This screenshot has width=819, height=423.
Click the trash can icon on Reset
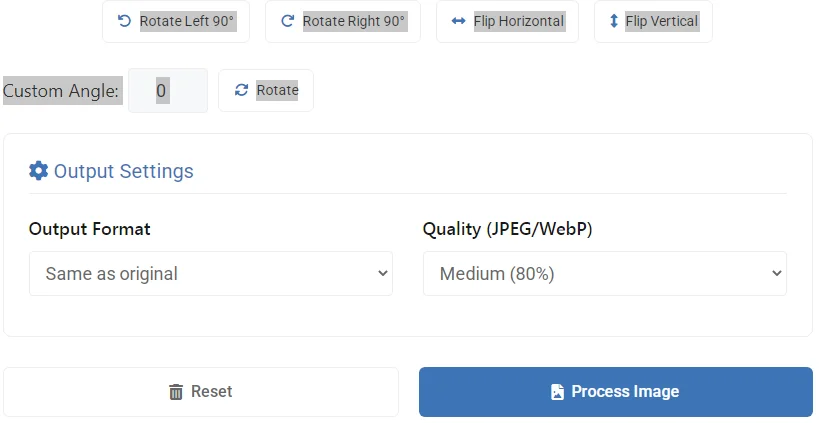pos(176,392)
